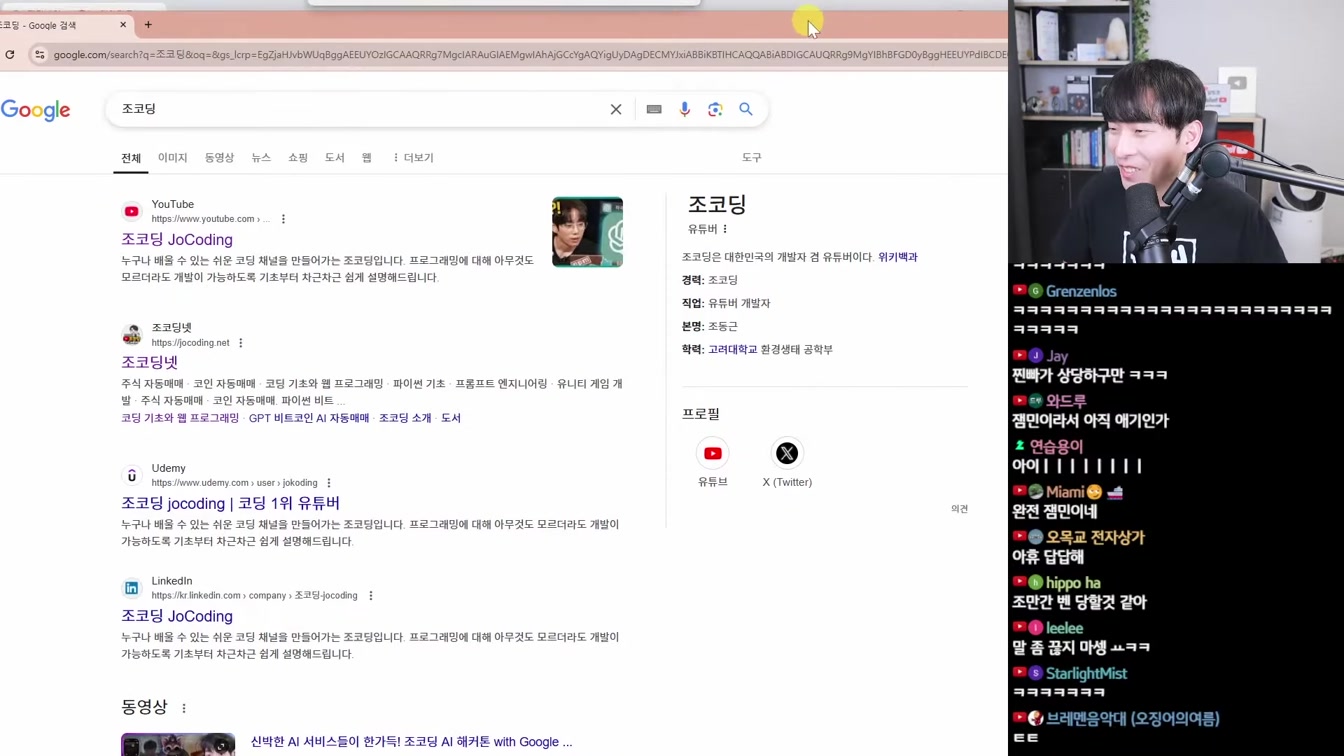
Task: Click the 의견 feedback link
Action: [x=959, y=509]
